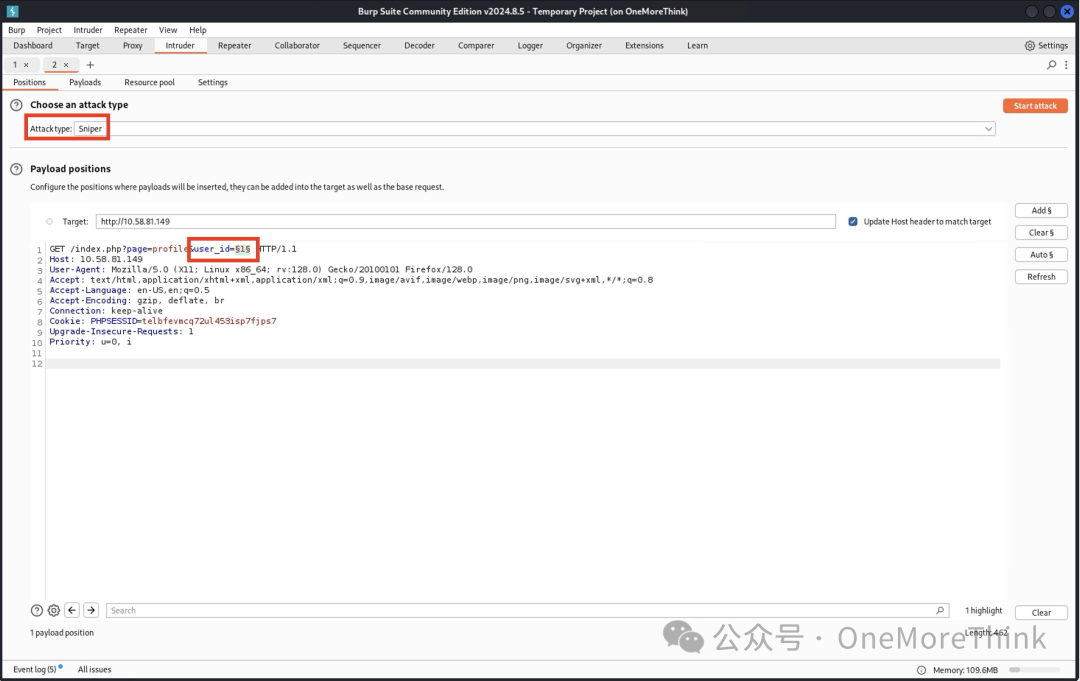The image size is (1080, 681).
Task: Switch to the Proxy tab
Action: (x=133, y=45)
